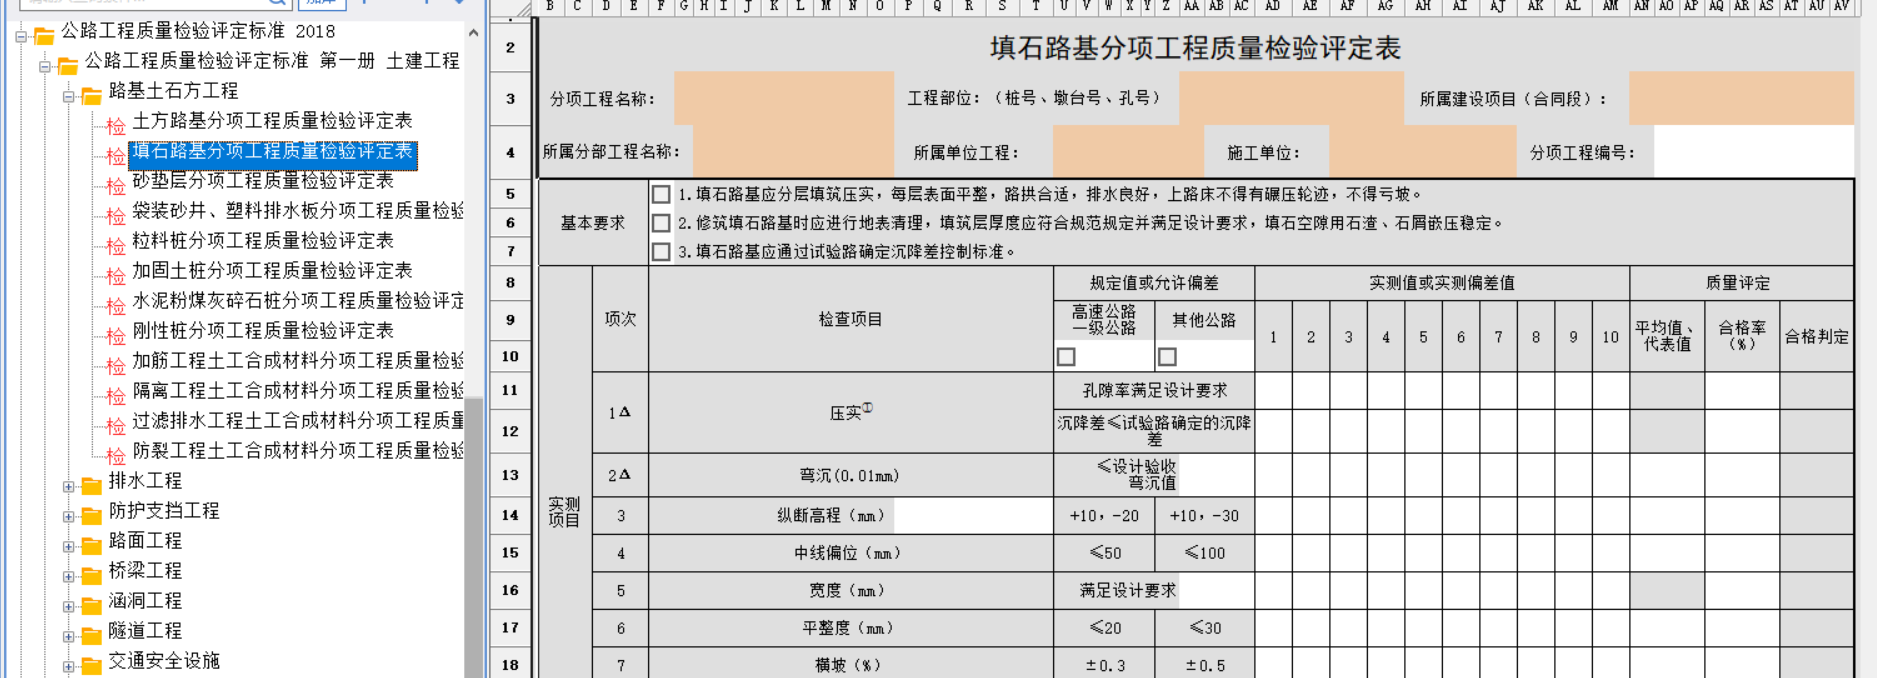Click the 检 icon next to 加固土桩分项工程质量检验评定表
The height and width of the screenshot is (678, 1877).
(x=116, y=275)
